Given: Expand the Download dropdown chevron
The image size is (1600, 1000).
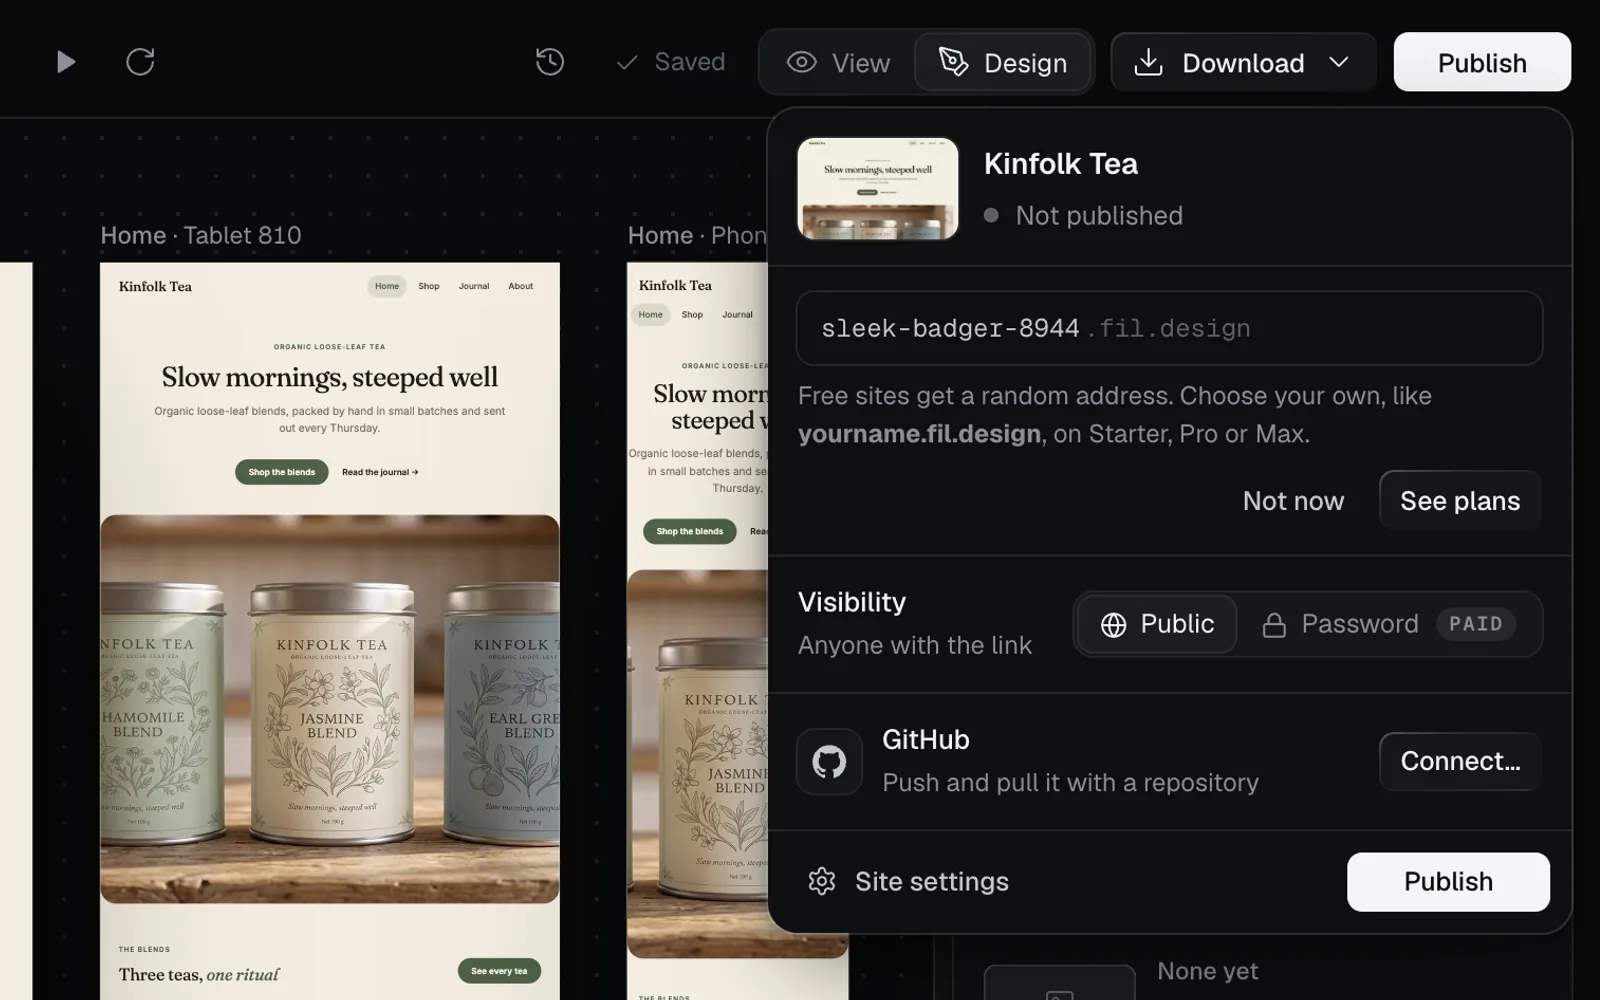Looking at the screenshot, I should 1339,62.
